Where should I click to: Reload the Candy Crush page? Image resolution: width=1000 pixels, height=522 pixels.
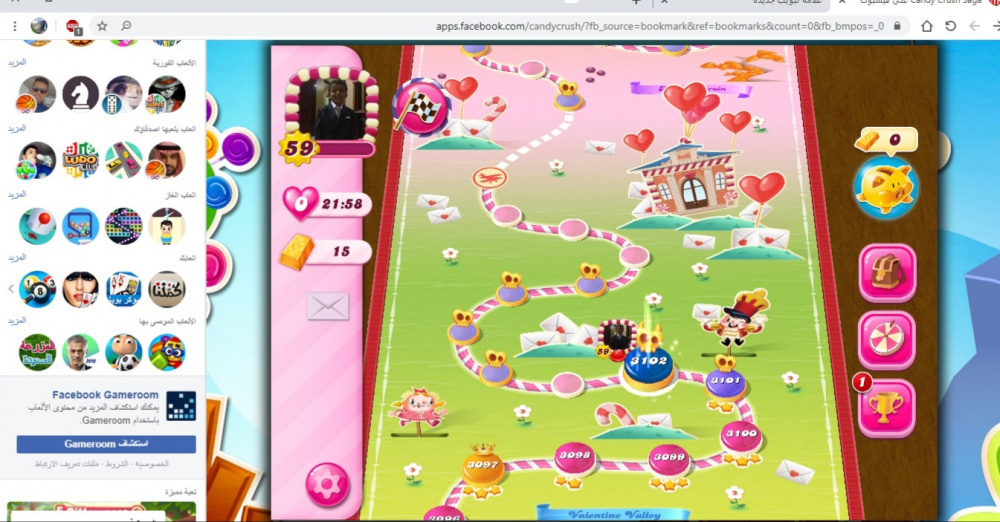(950, 26)
